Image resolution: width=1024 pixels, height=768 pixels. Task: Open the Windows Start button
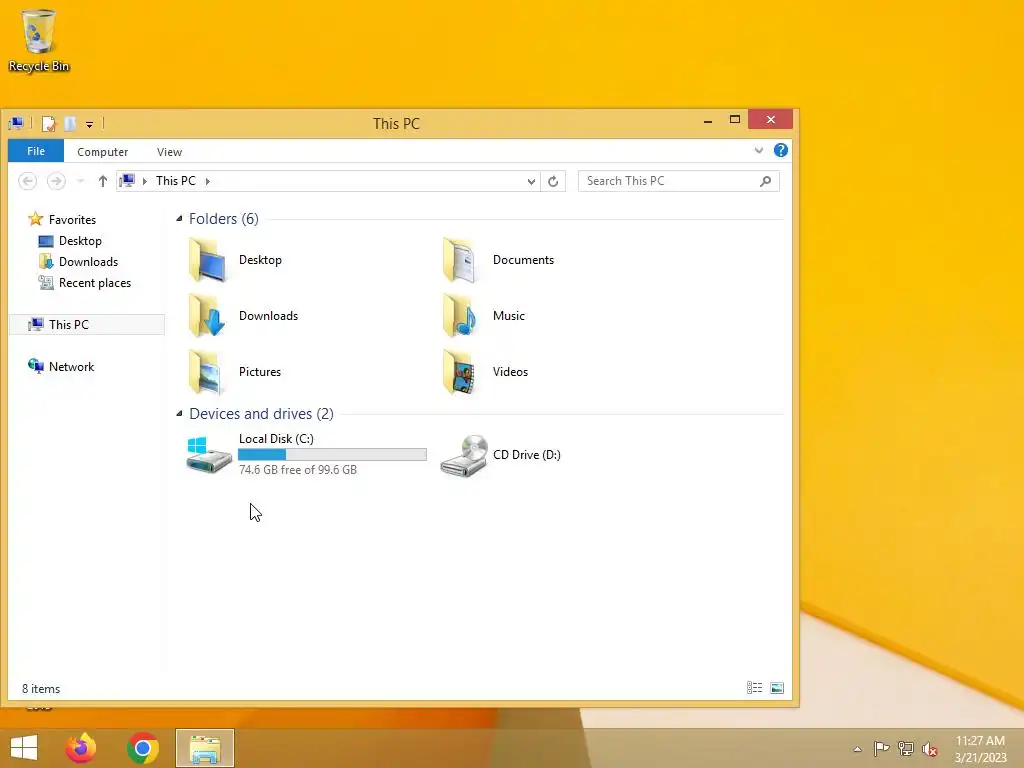click(24, 748)
